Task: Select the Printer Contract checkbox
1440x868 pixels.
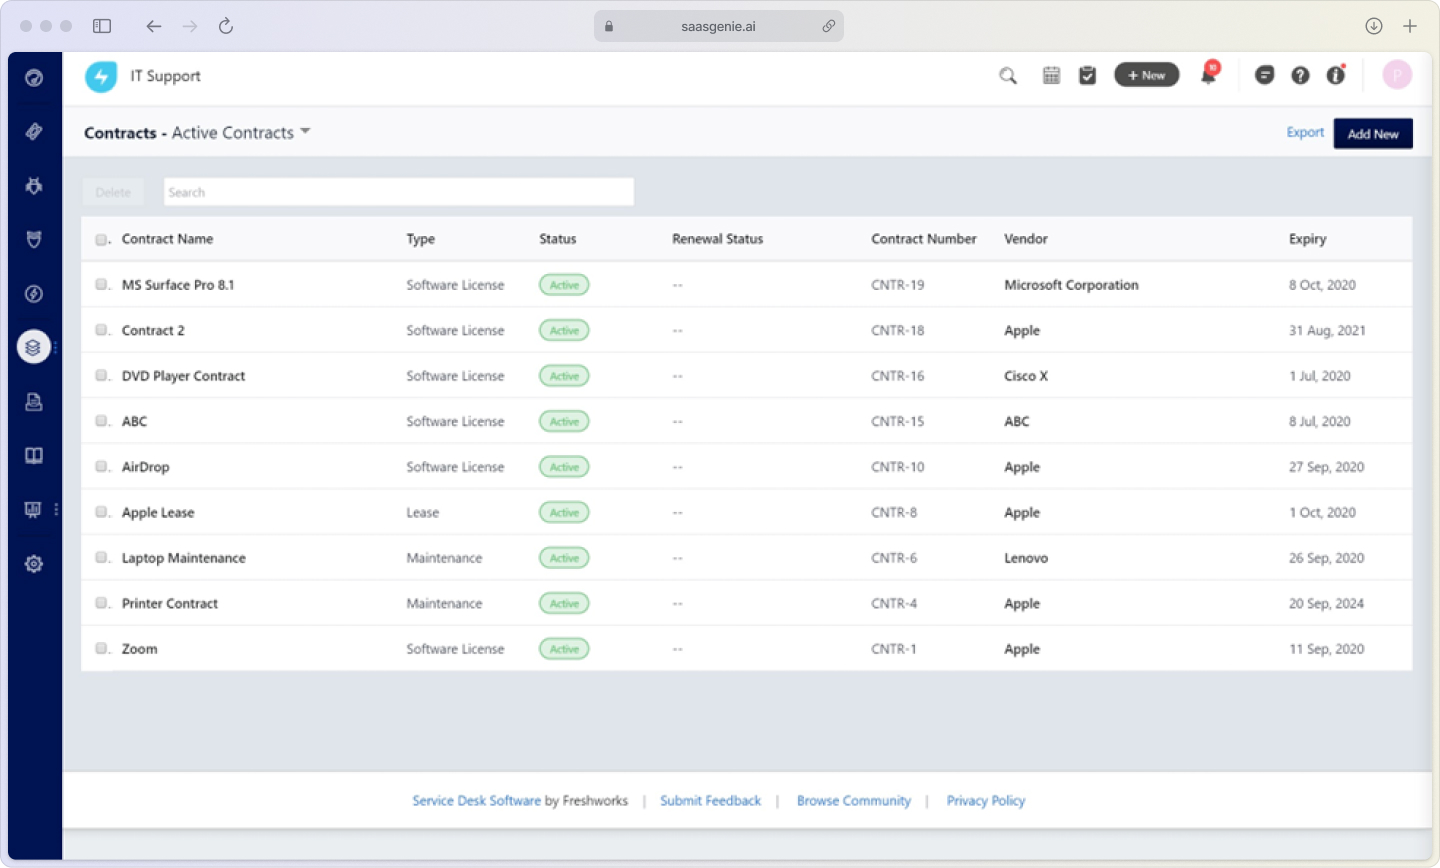Action: pyautogui.click(x=101, y=603)
